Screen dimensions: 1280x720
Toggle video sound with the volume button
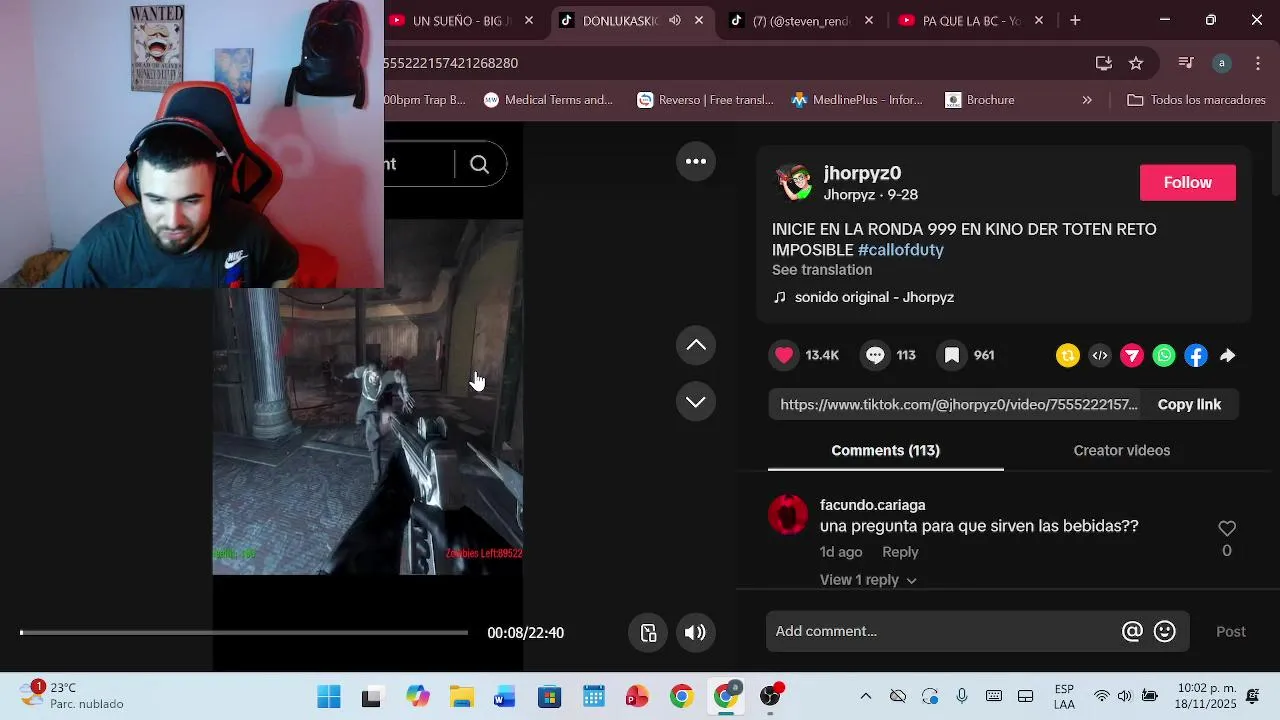click(695, 632)
